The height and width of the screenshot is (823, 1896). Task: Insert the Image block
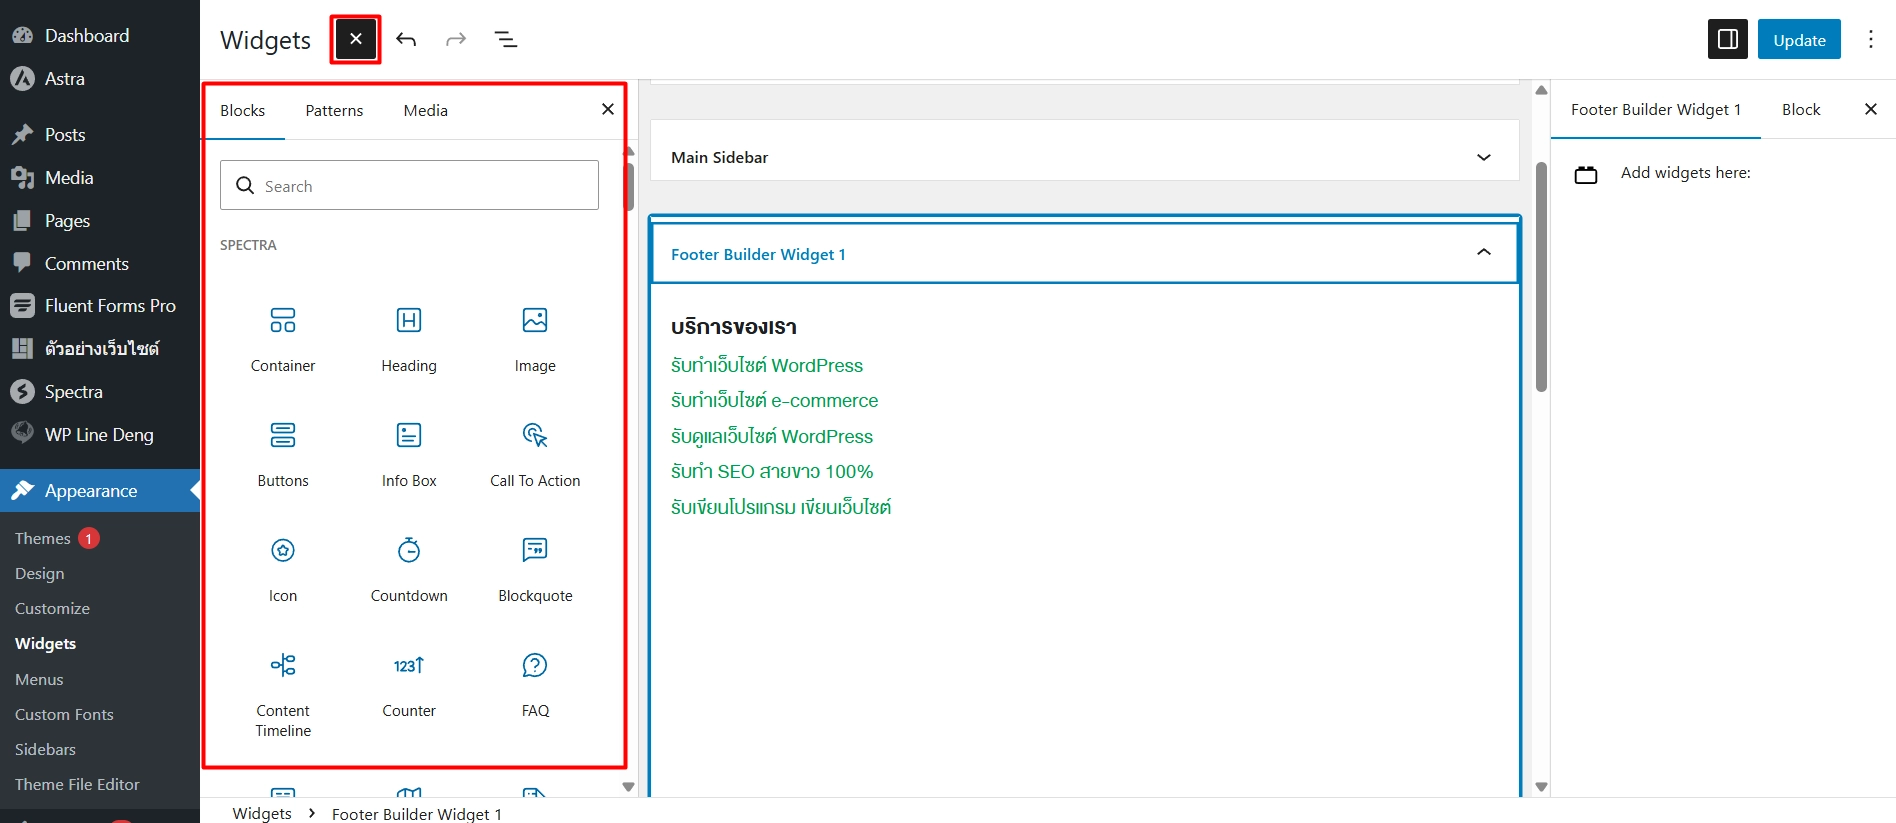535,340
